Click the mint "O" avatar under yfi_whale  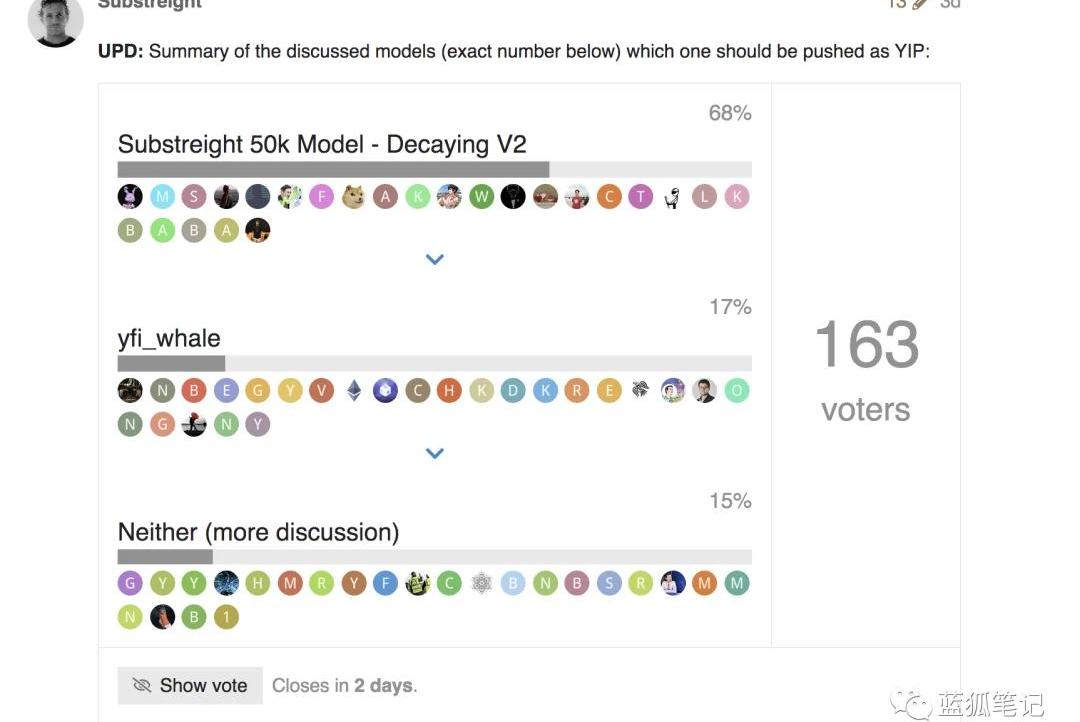click(736, 391)
